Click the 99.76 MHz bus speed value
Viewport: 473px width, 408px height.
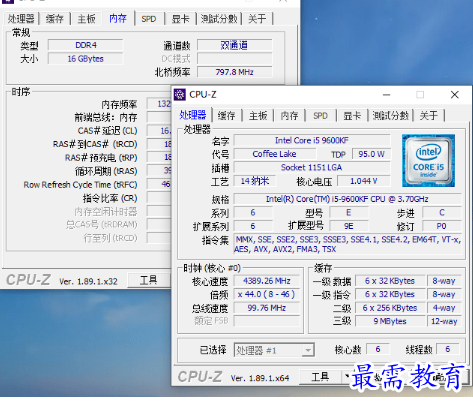[267, 308]
